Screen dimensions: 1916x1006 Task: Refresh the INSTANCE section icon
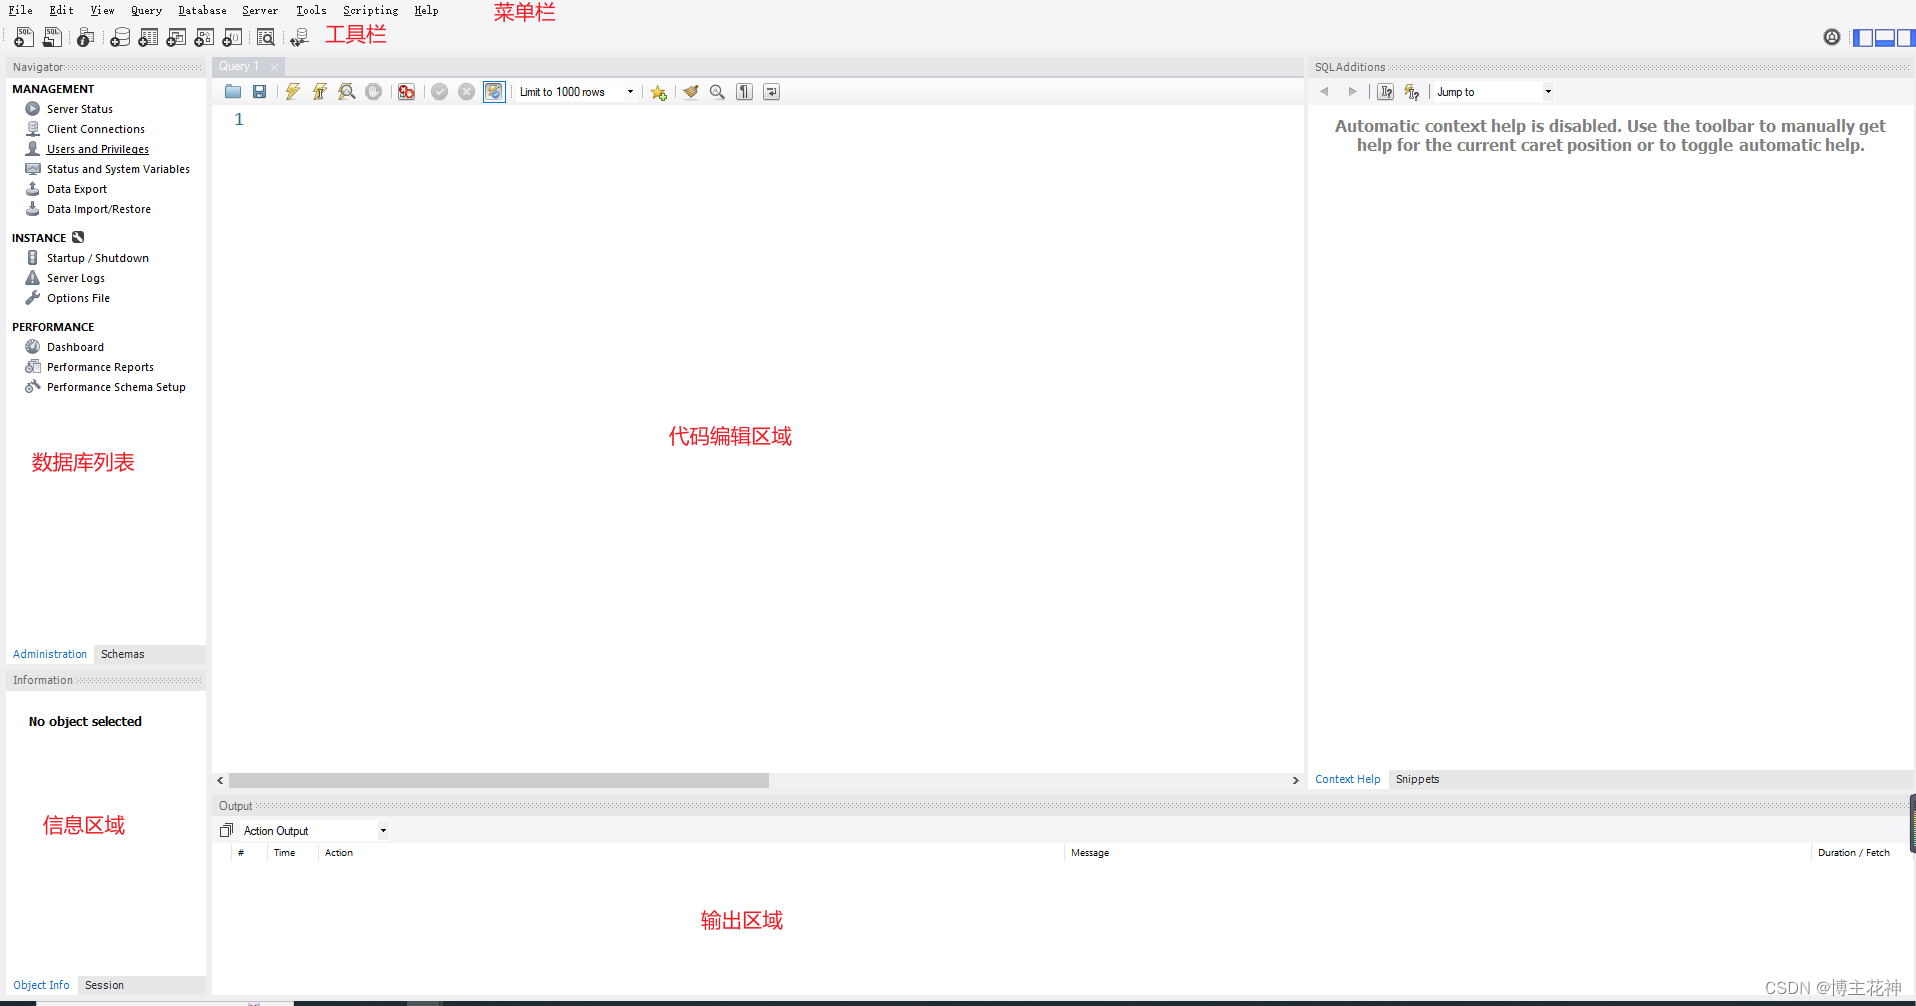(x=78, y=238)
